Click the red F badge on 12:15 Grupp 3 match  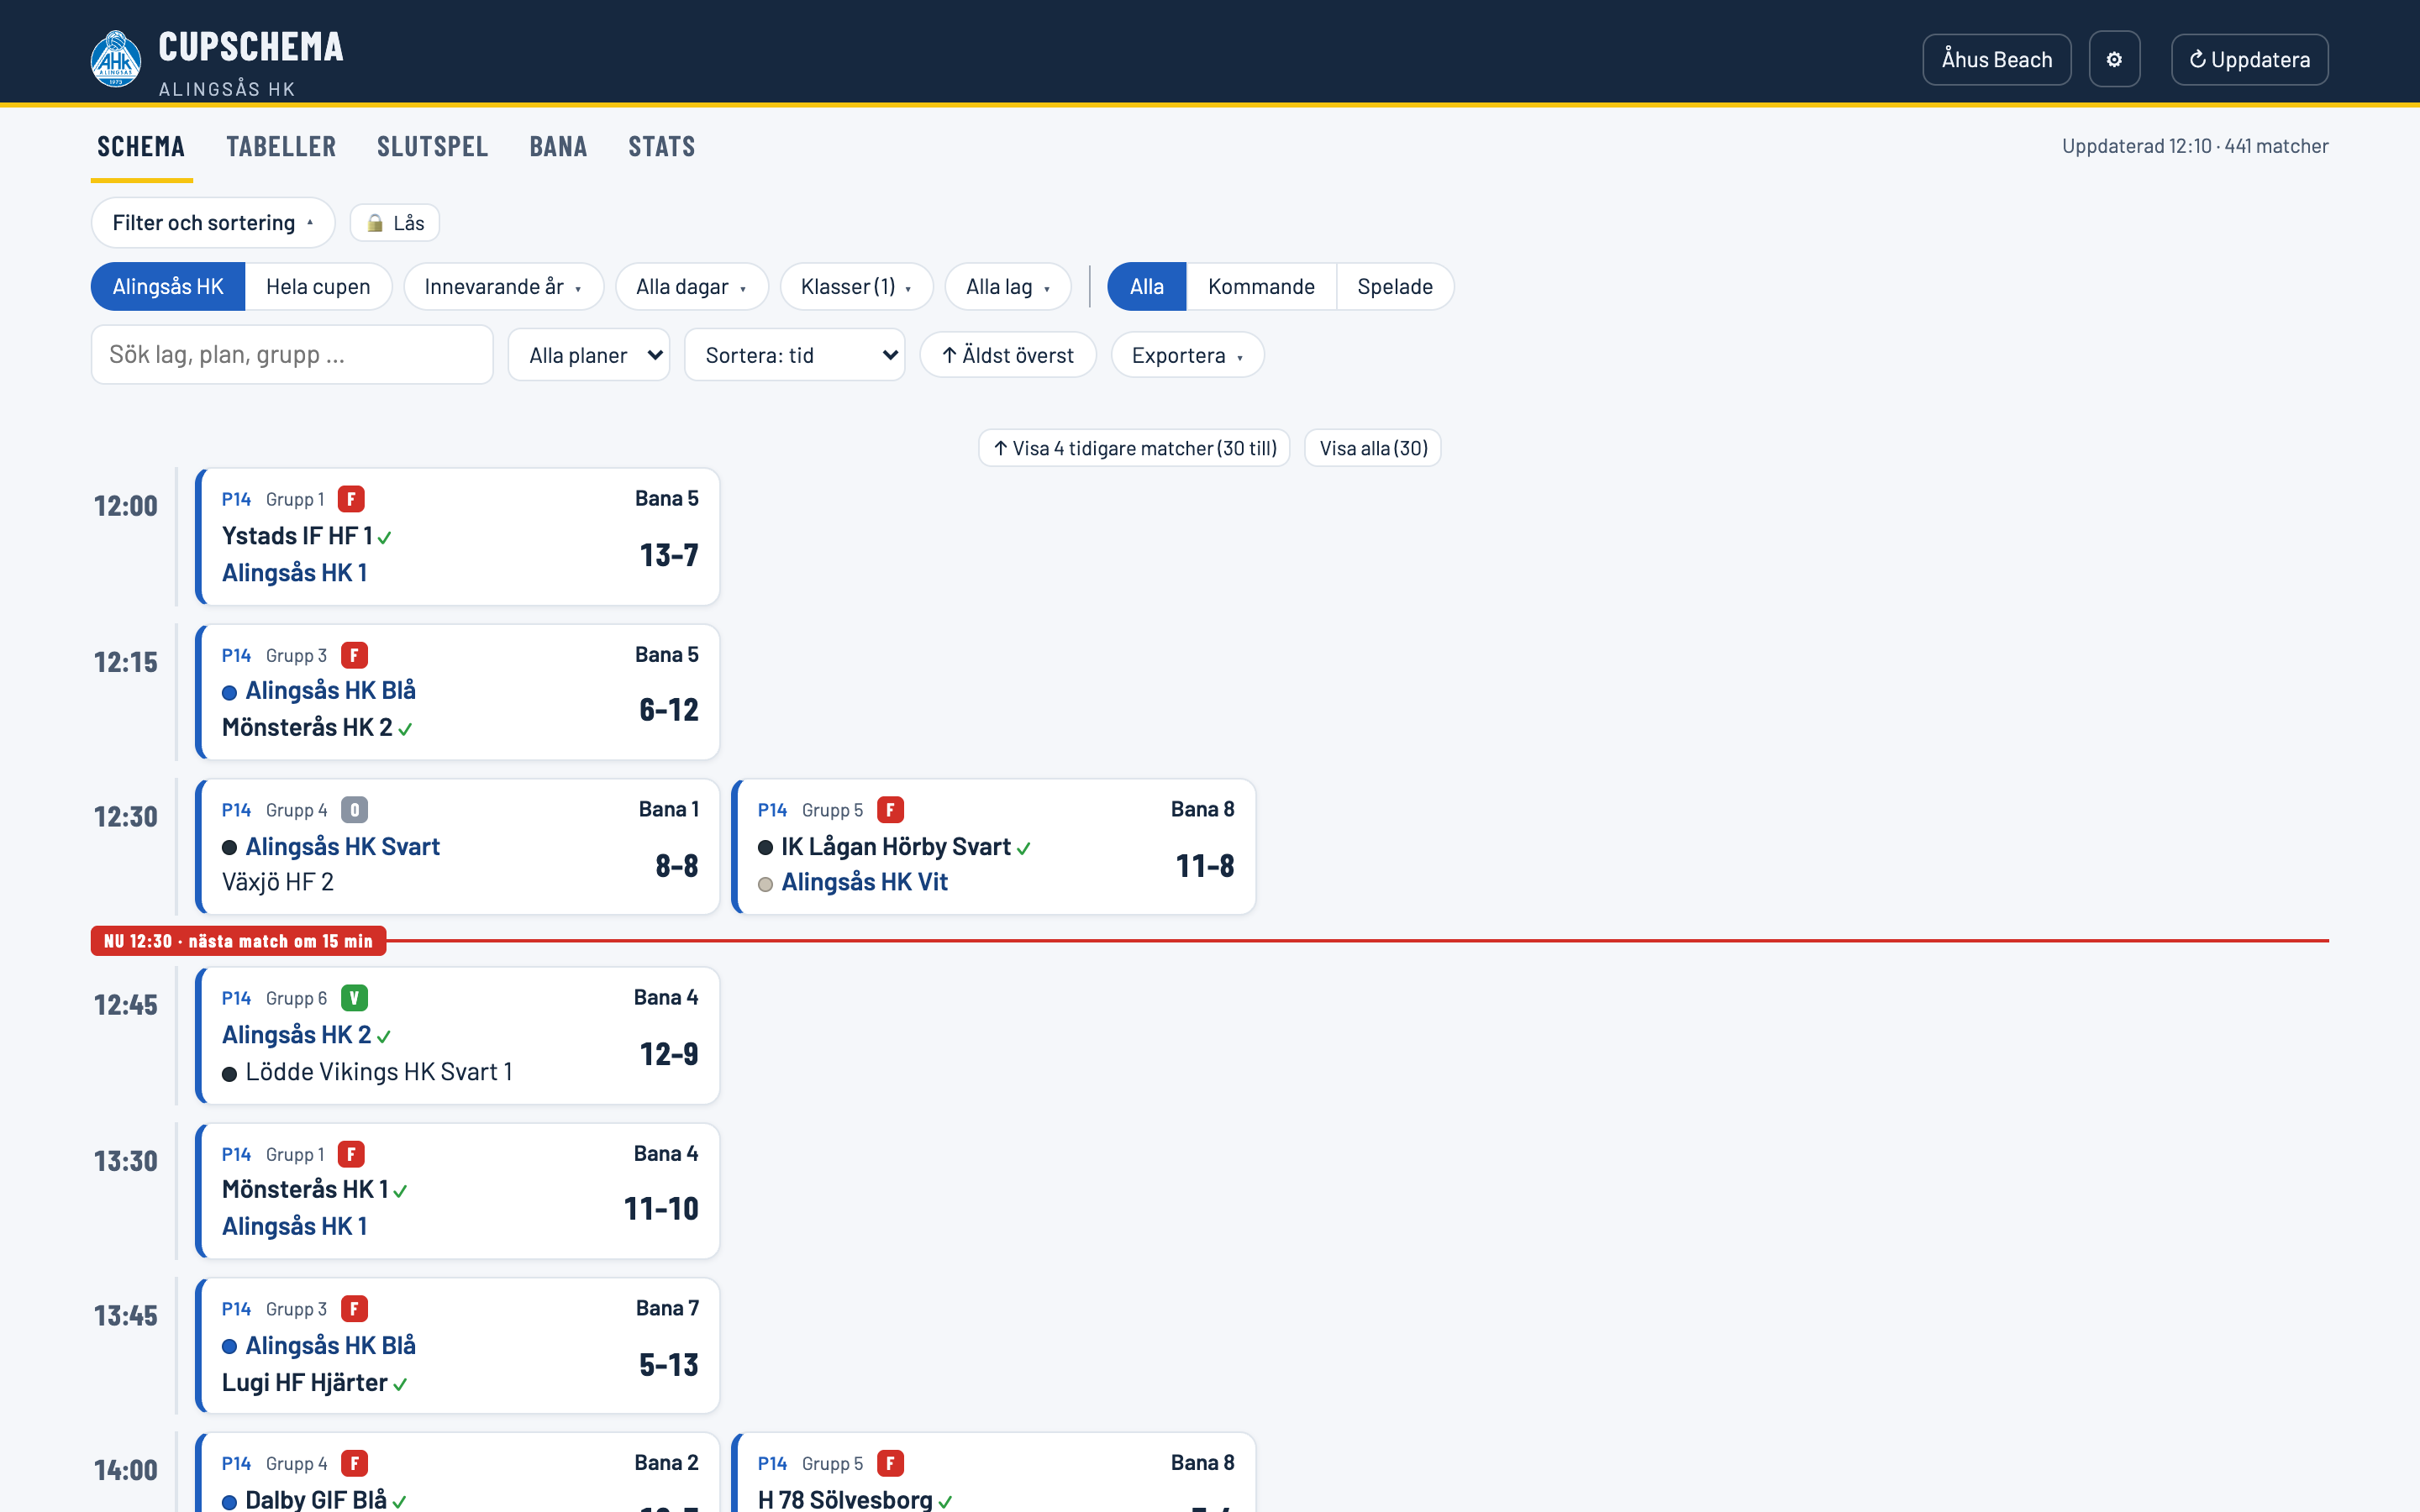354,655
